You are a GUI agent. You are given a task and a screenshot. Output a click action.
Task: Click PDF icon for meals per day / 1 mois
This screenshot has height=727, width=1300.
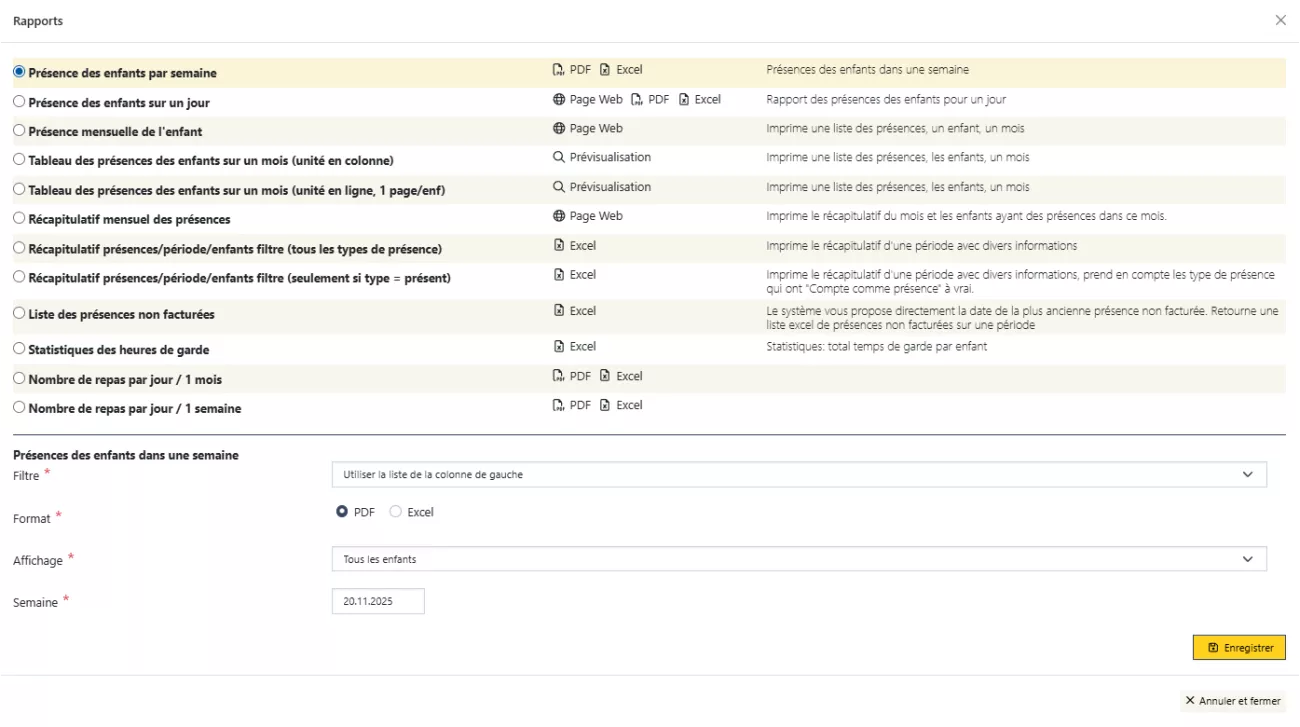coord(559,376)
